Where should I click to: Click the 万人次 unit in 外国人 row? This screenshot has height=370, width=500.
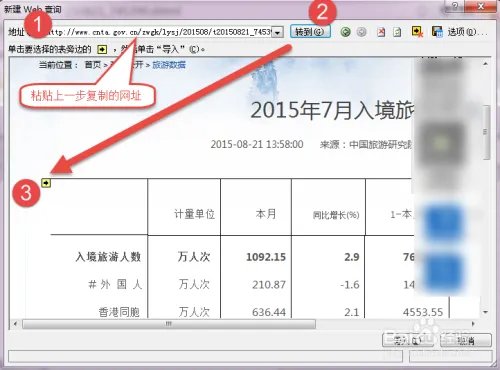pyautogui.click(x=194, y=284)
